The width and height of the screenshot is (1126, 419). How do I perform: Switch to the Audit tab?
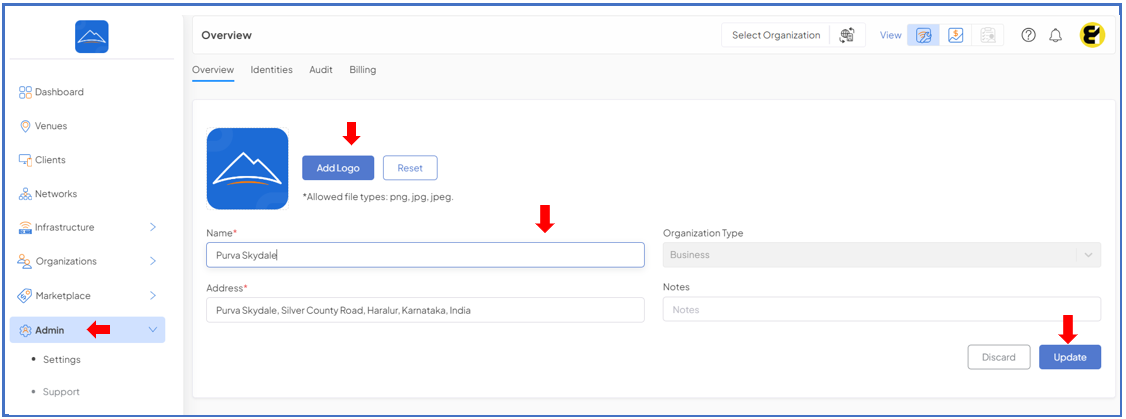(x=321, y=70)
